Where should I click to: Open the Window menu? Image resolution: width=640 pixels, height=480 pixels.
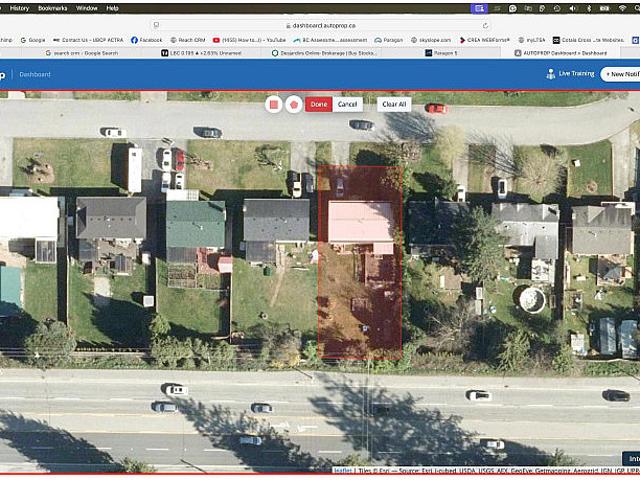pos(87,7)
